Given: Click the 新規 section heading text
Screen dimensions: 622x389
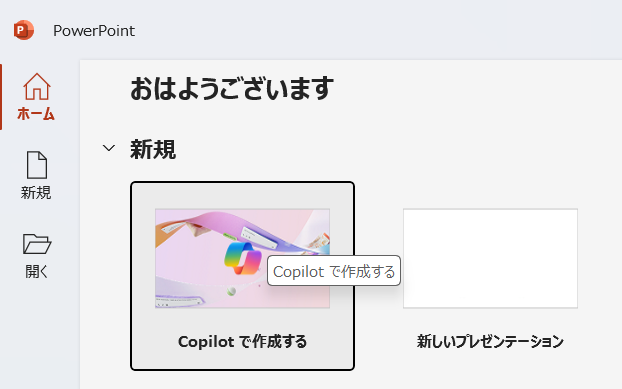Looking at the screenshot, I should coord(153,149).
